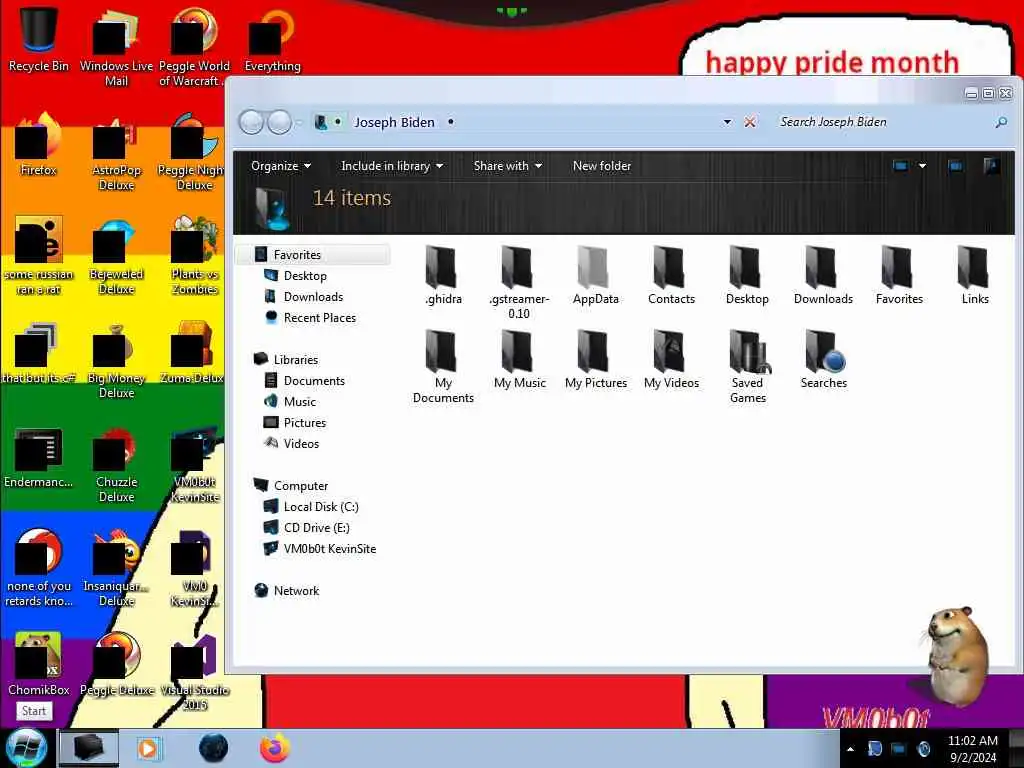Open Downloads in navigation pane

tap(313, 296)
